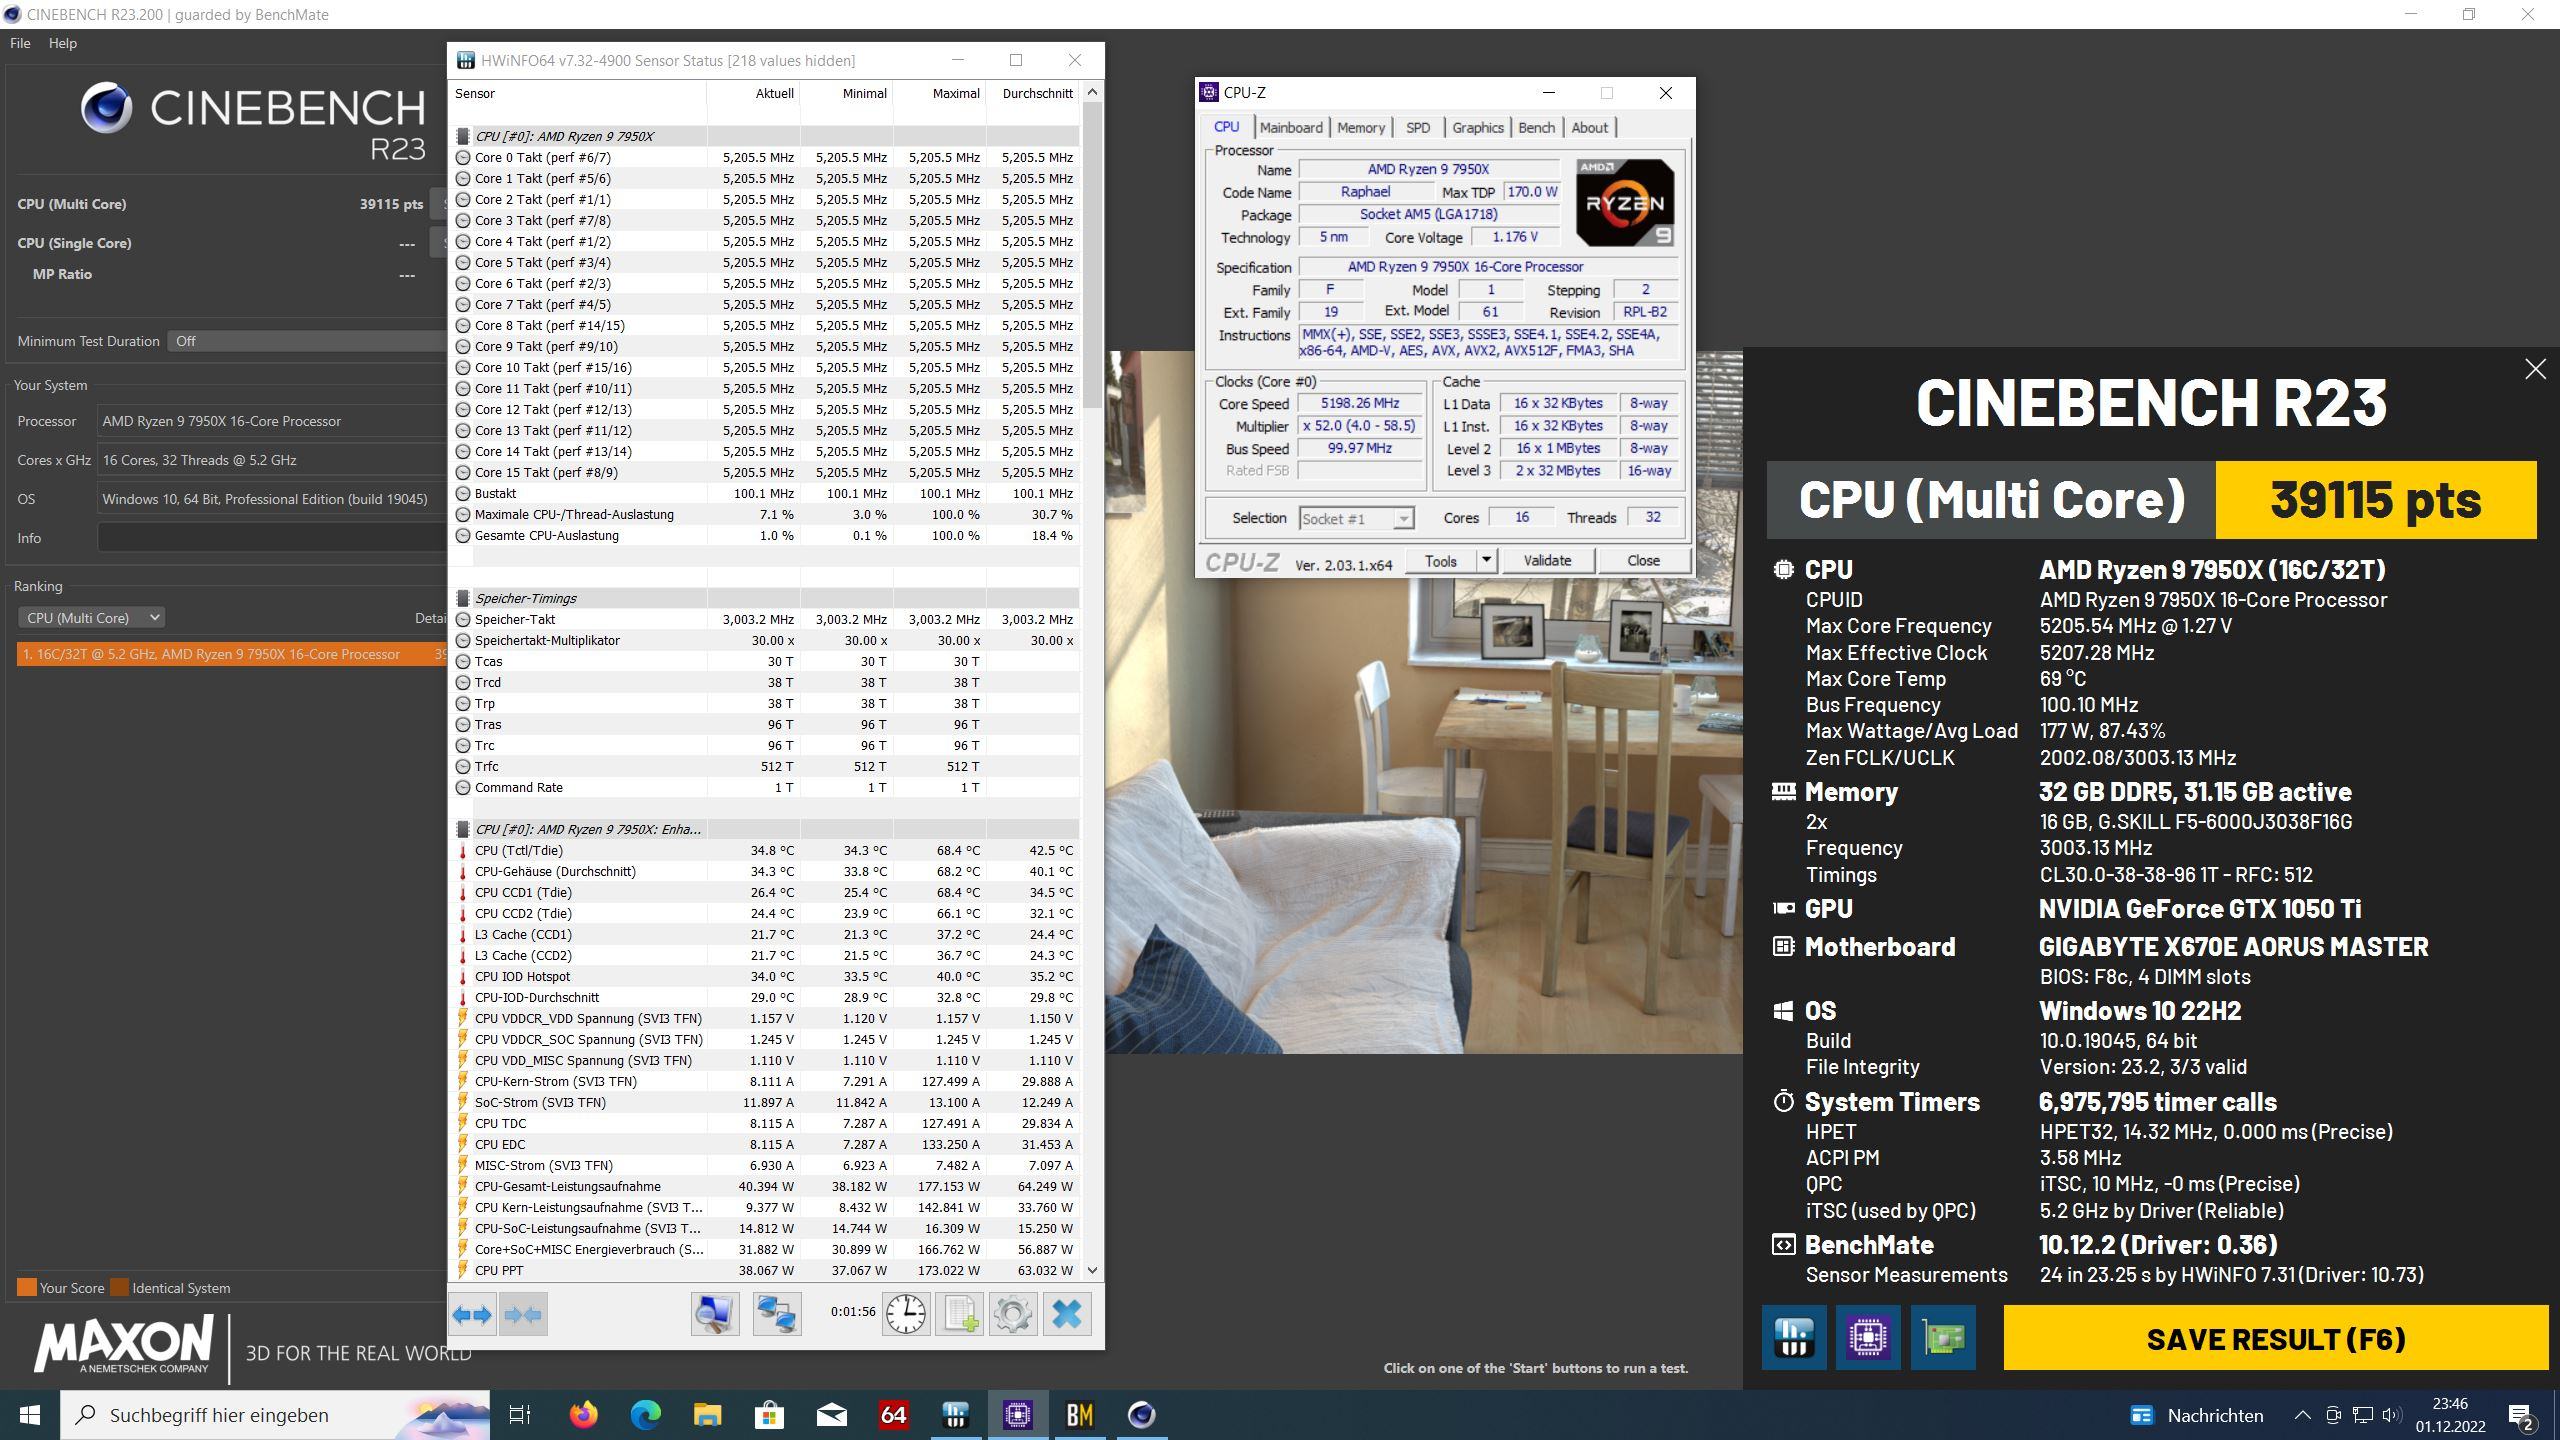Image resolution: width=2560 pixels, height=1440 pixels.
Task: Close HWiNFO sensors with blue X icon
Action: (x=1067, y=1314)
